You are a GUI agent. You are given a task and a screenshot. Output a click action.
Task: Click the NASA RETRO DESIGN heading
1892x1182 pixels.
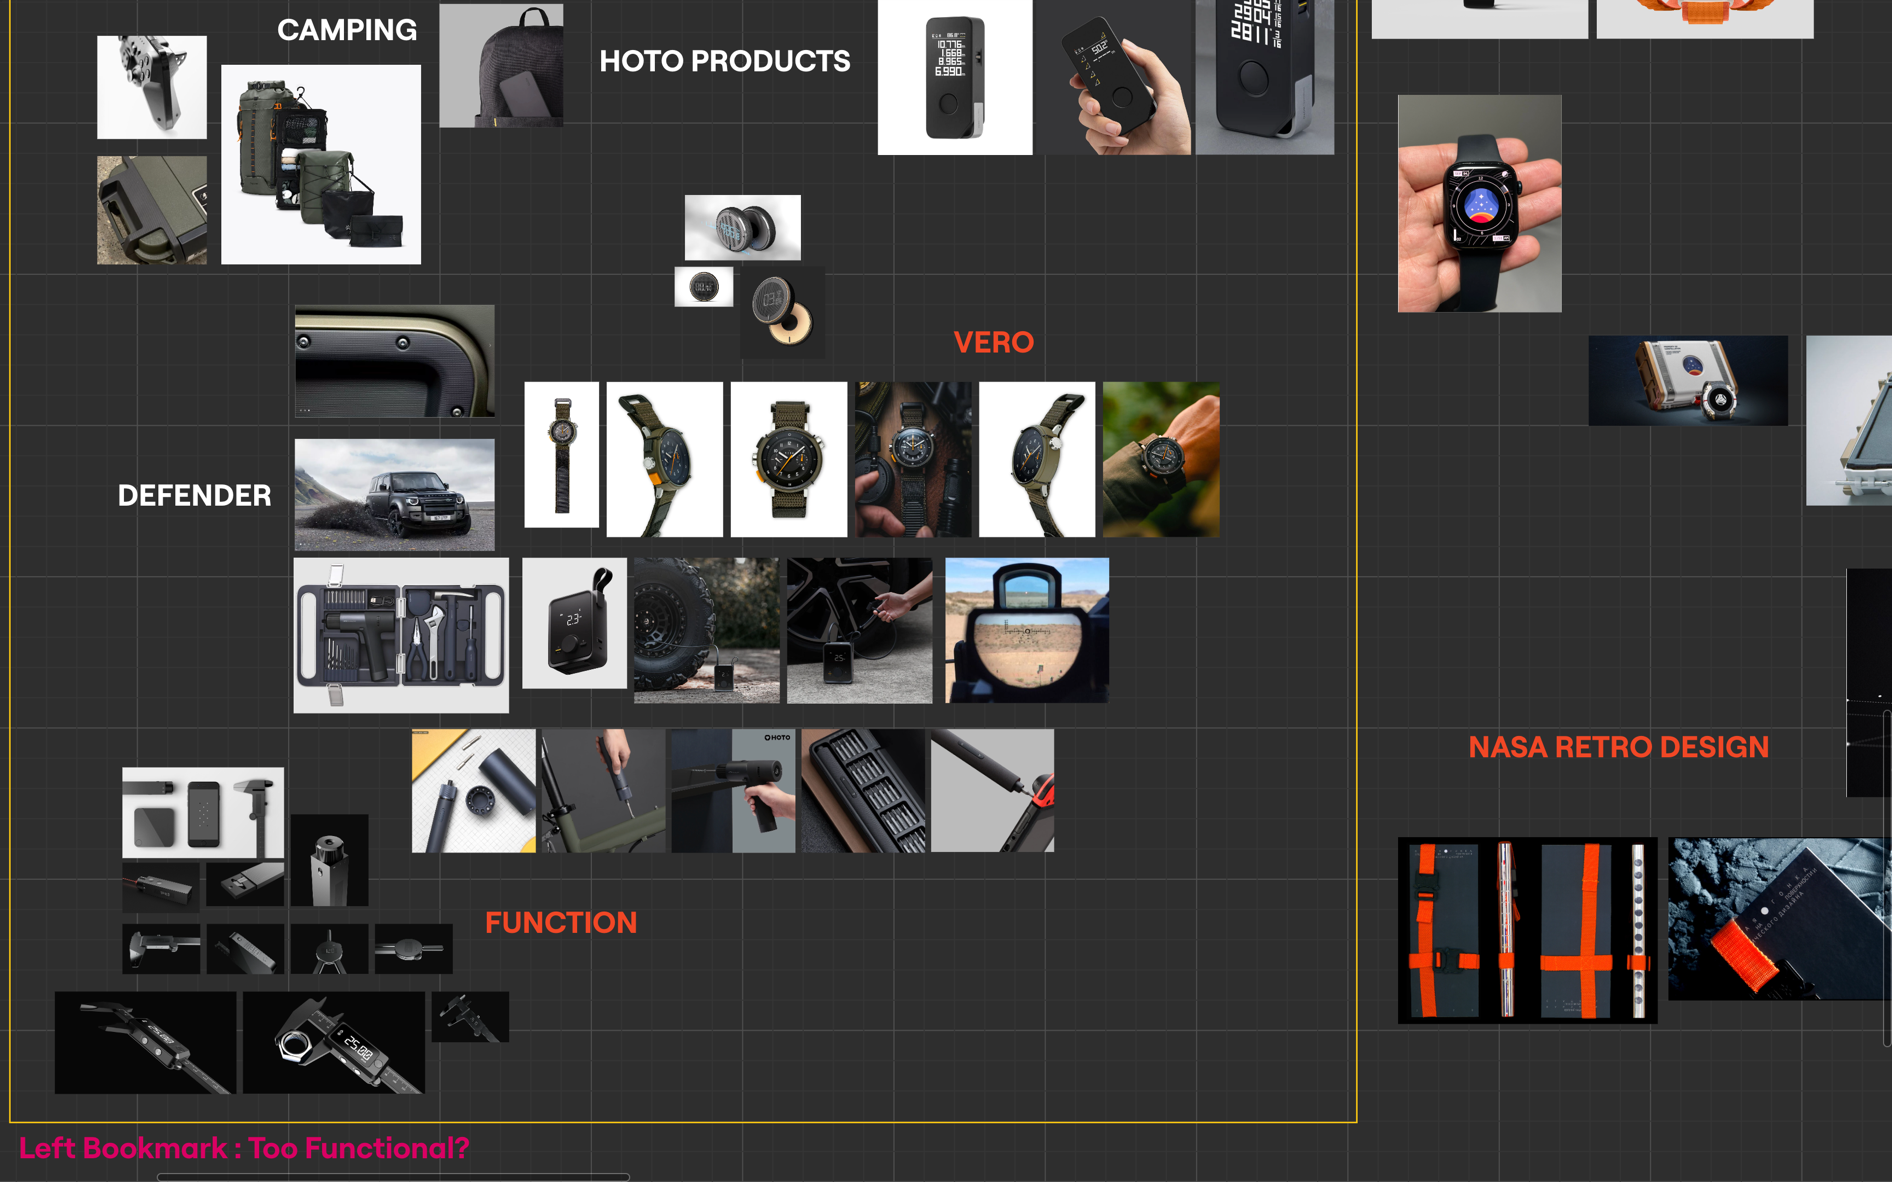pos(1618,747)
